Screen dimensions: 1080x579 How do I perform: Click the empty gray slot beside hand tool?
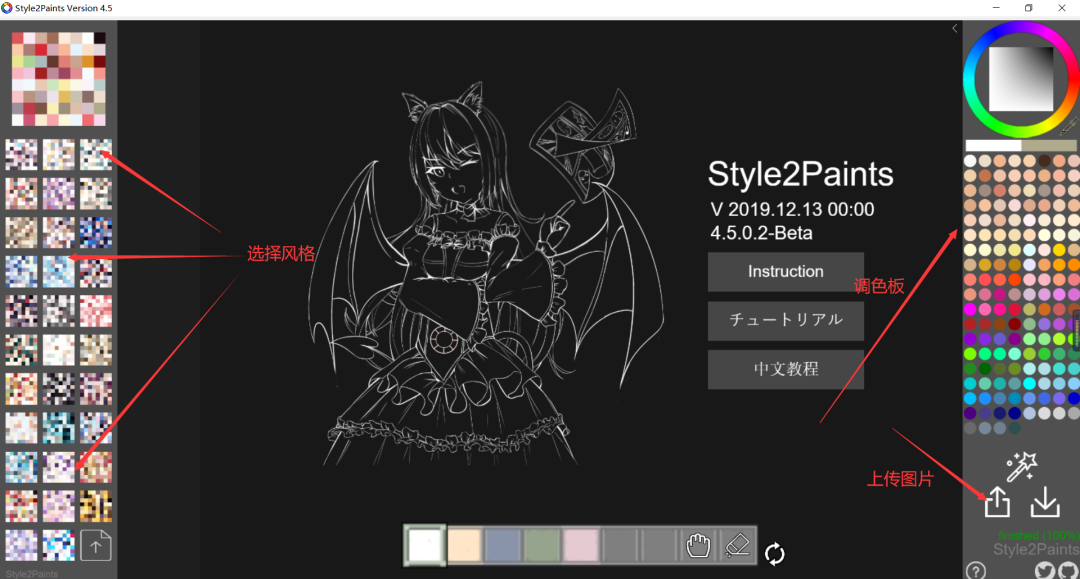point(659,546)
